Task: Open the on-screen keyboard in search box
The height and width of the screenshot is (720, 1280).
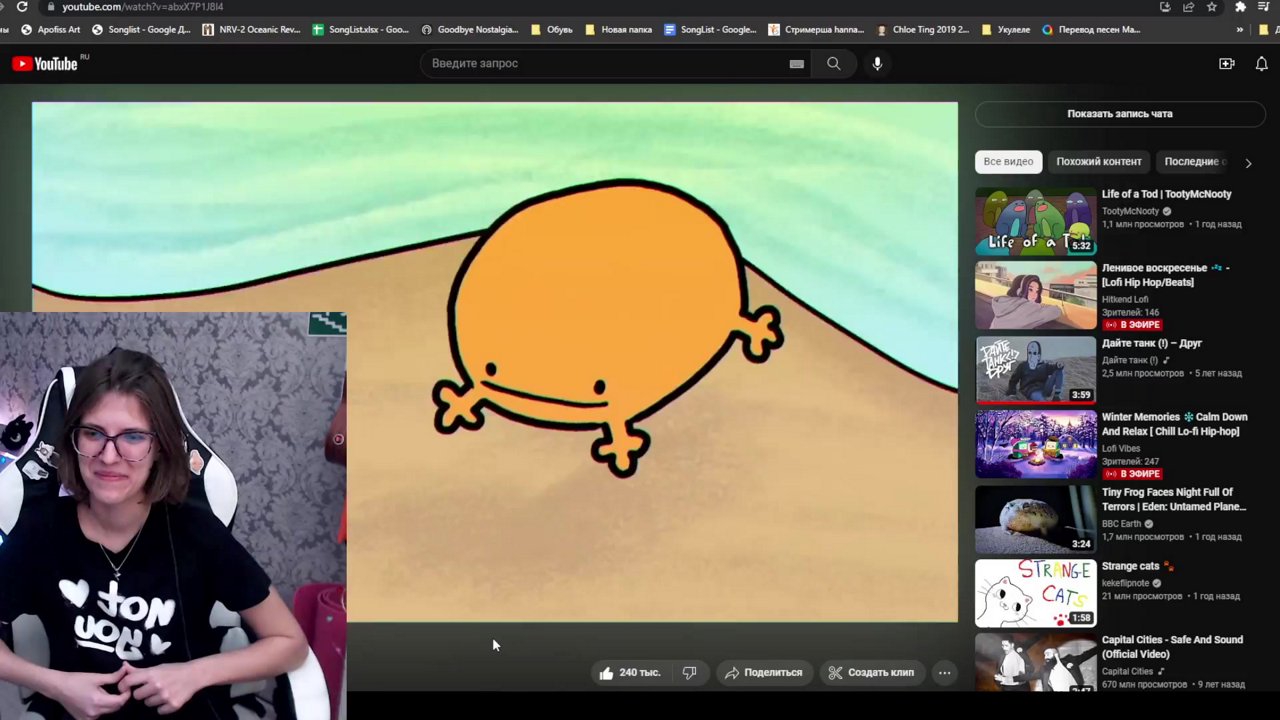Action: (796, 63)
